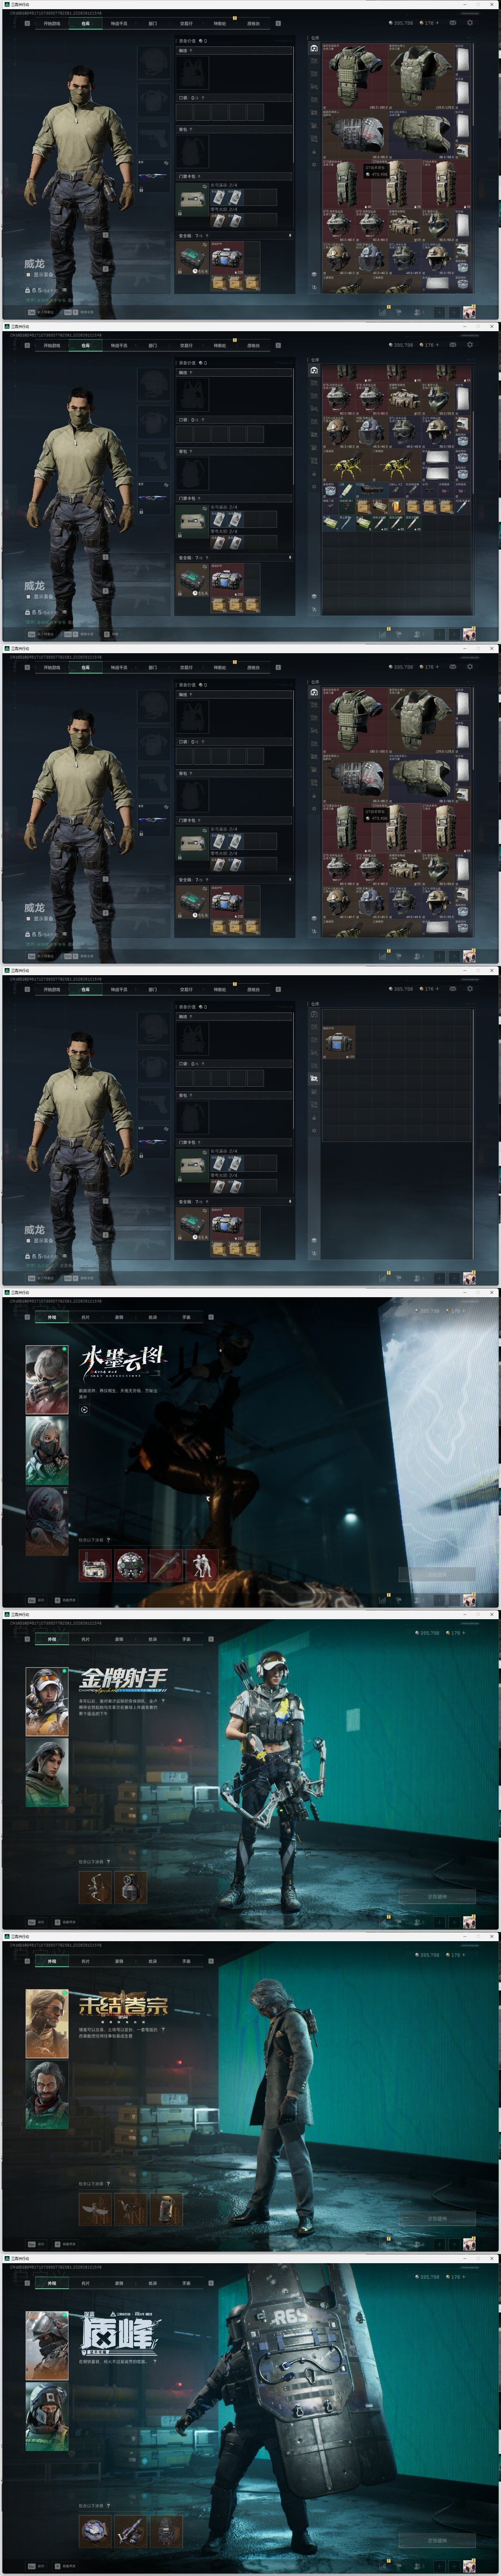Click greyed button at bottom-right of 水墨云图 window

437,1574
